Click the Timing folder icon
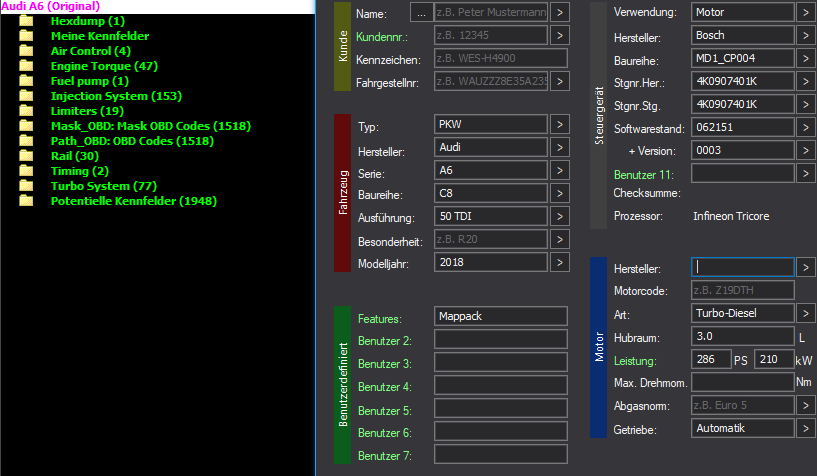Viewport: 817px width, 476px height. [26, 171]
